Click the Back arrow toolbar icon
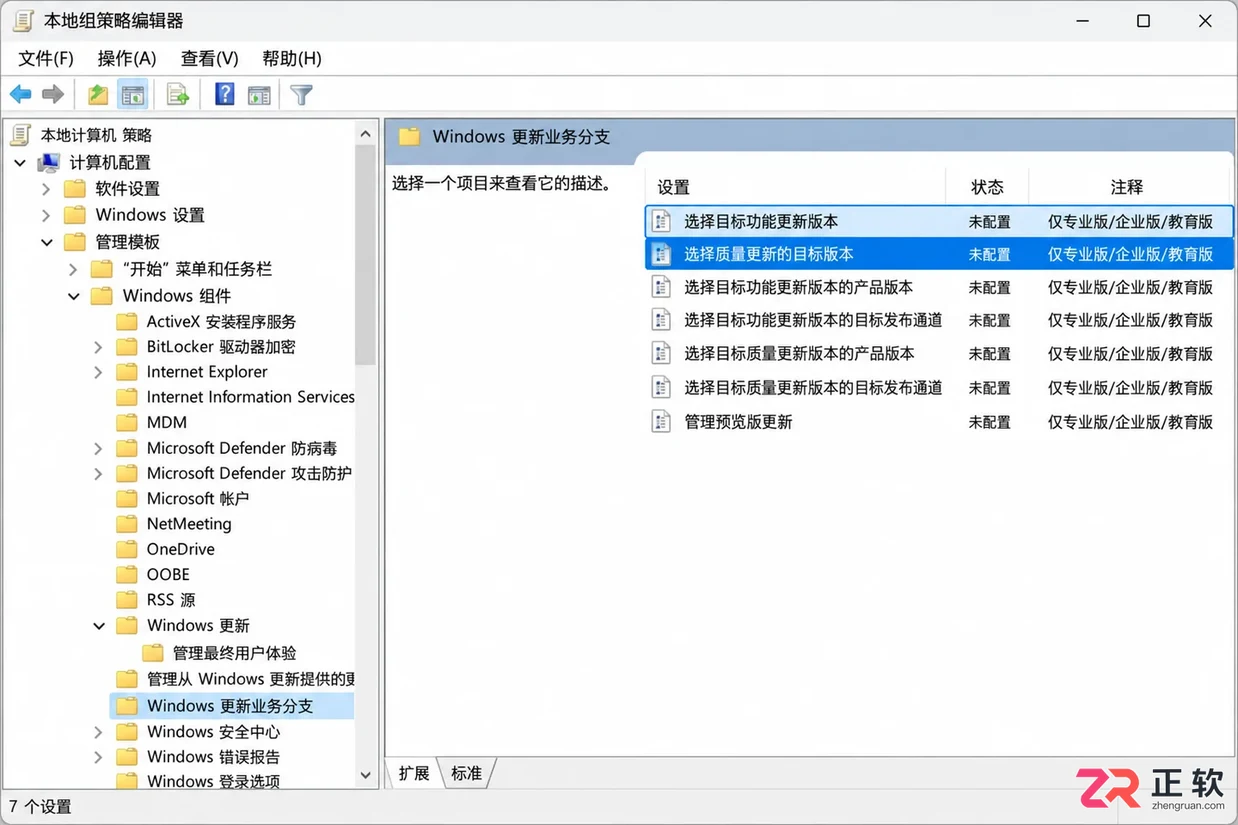 [20, 94]
